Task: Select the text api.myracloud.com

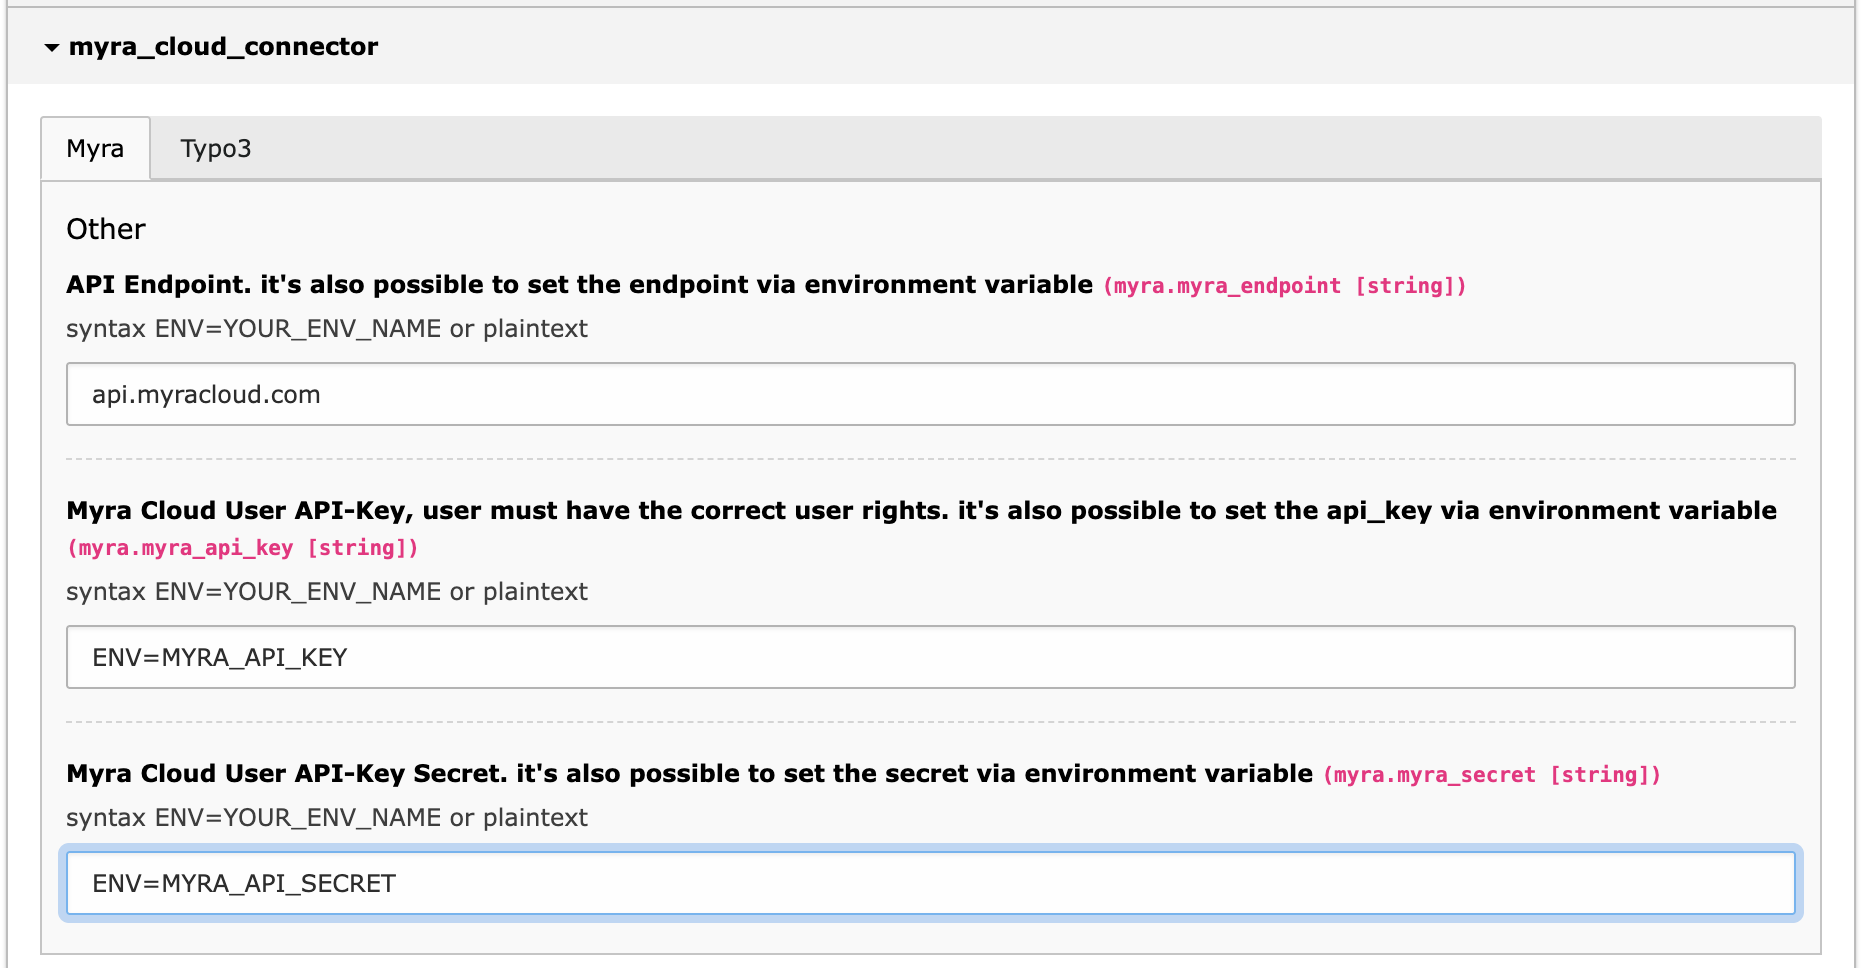Action: (205, 394)
